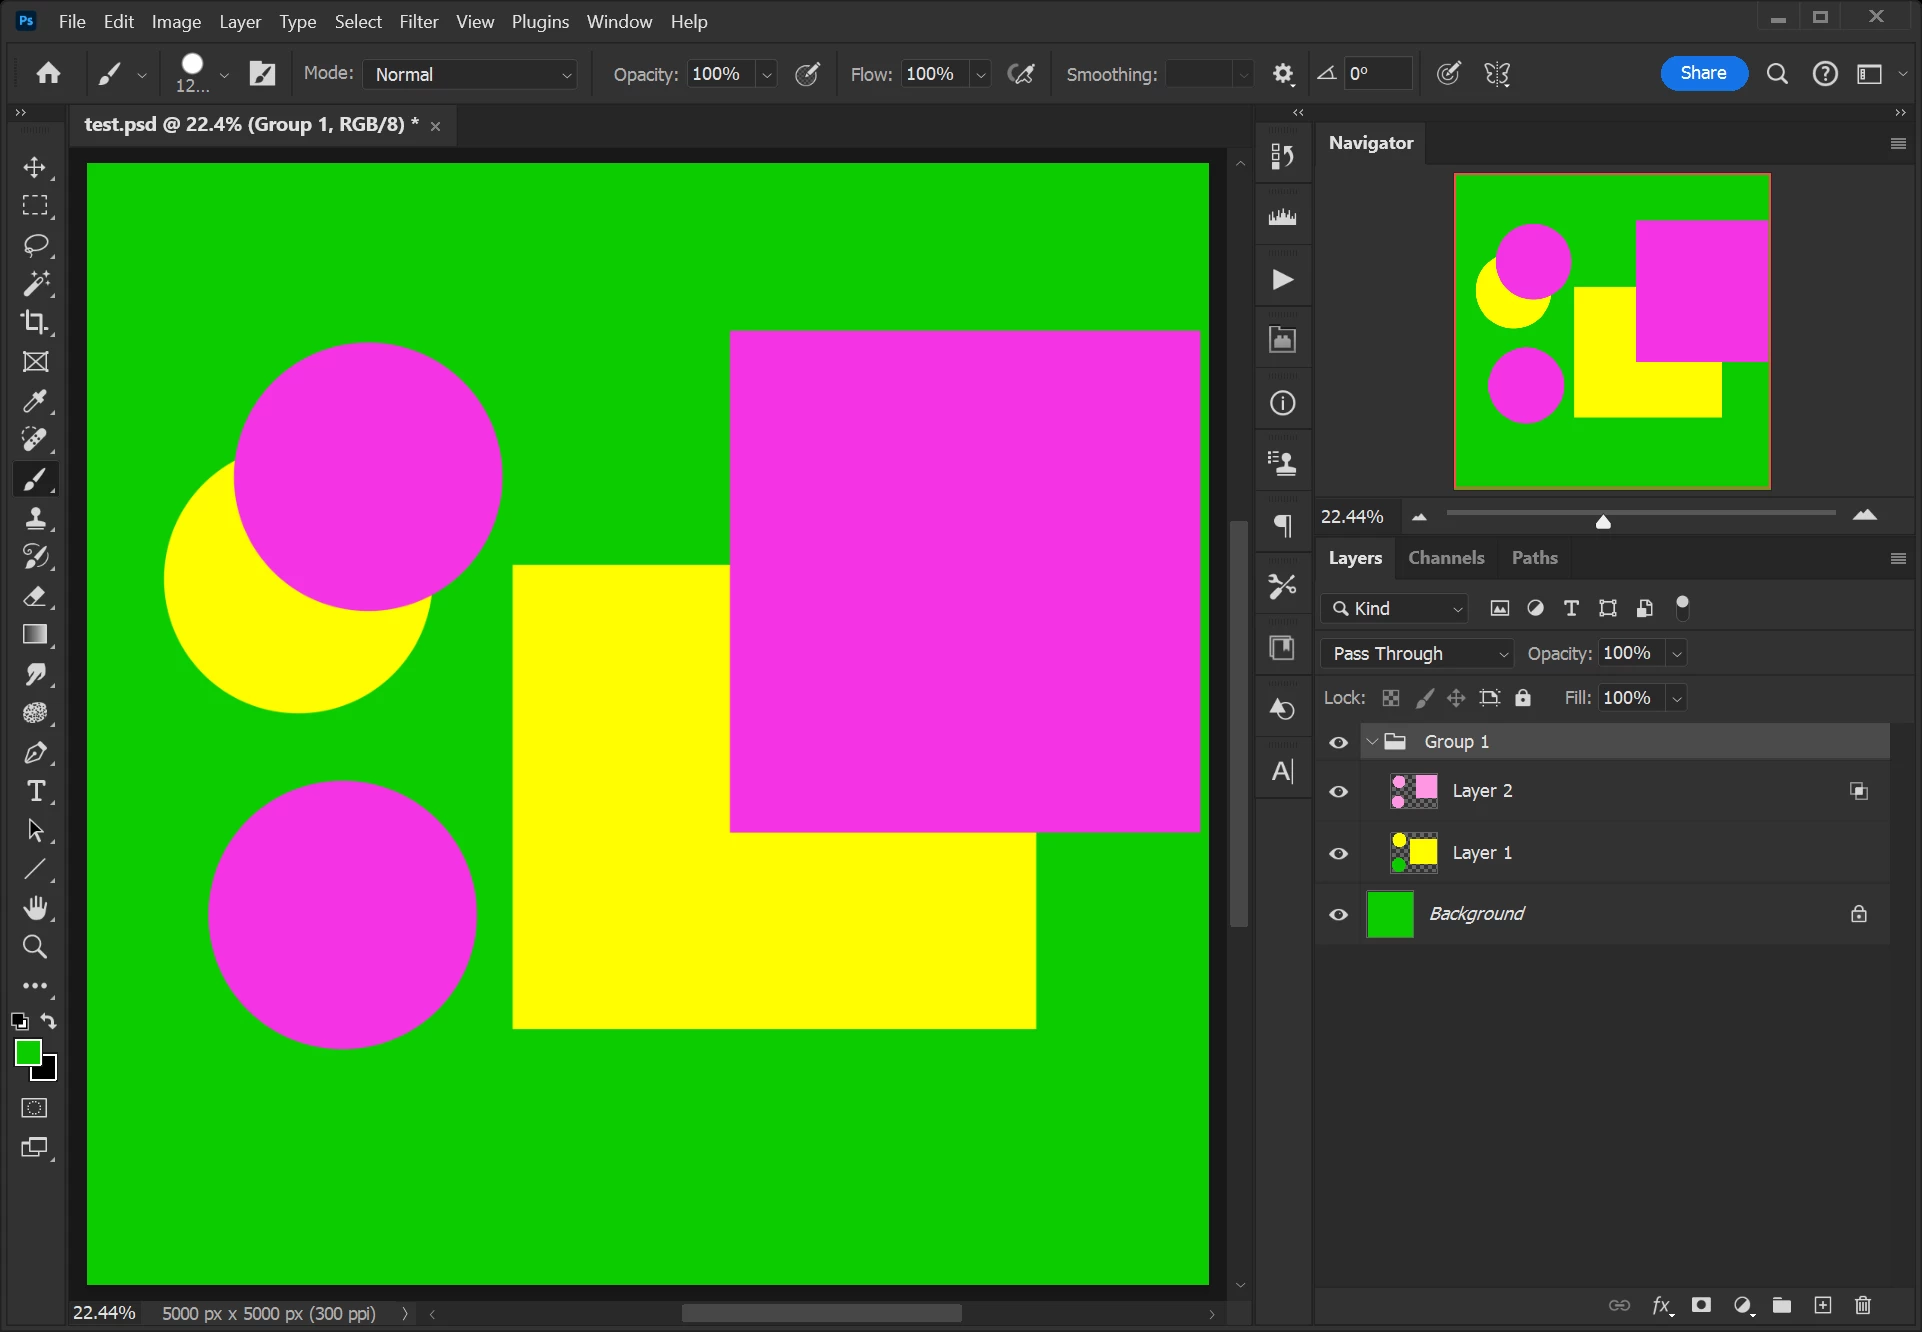Select the Move tool

point(35,167)
